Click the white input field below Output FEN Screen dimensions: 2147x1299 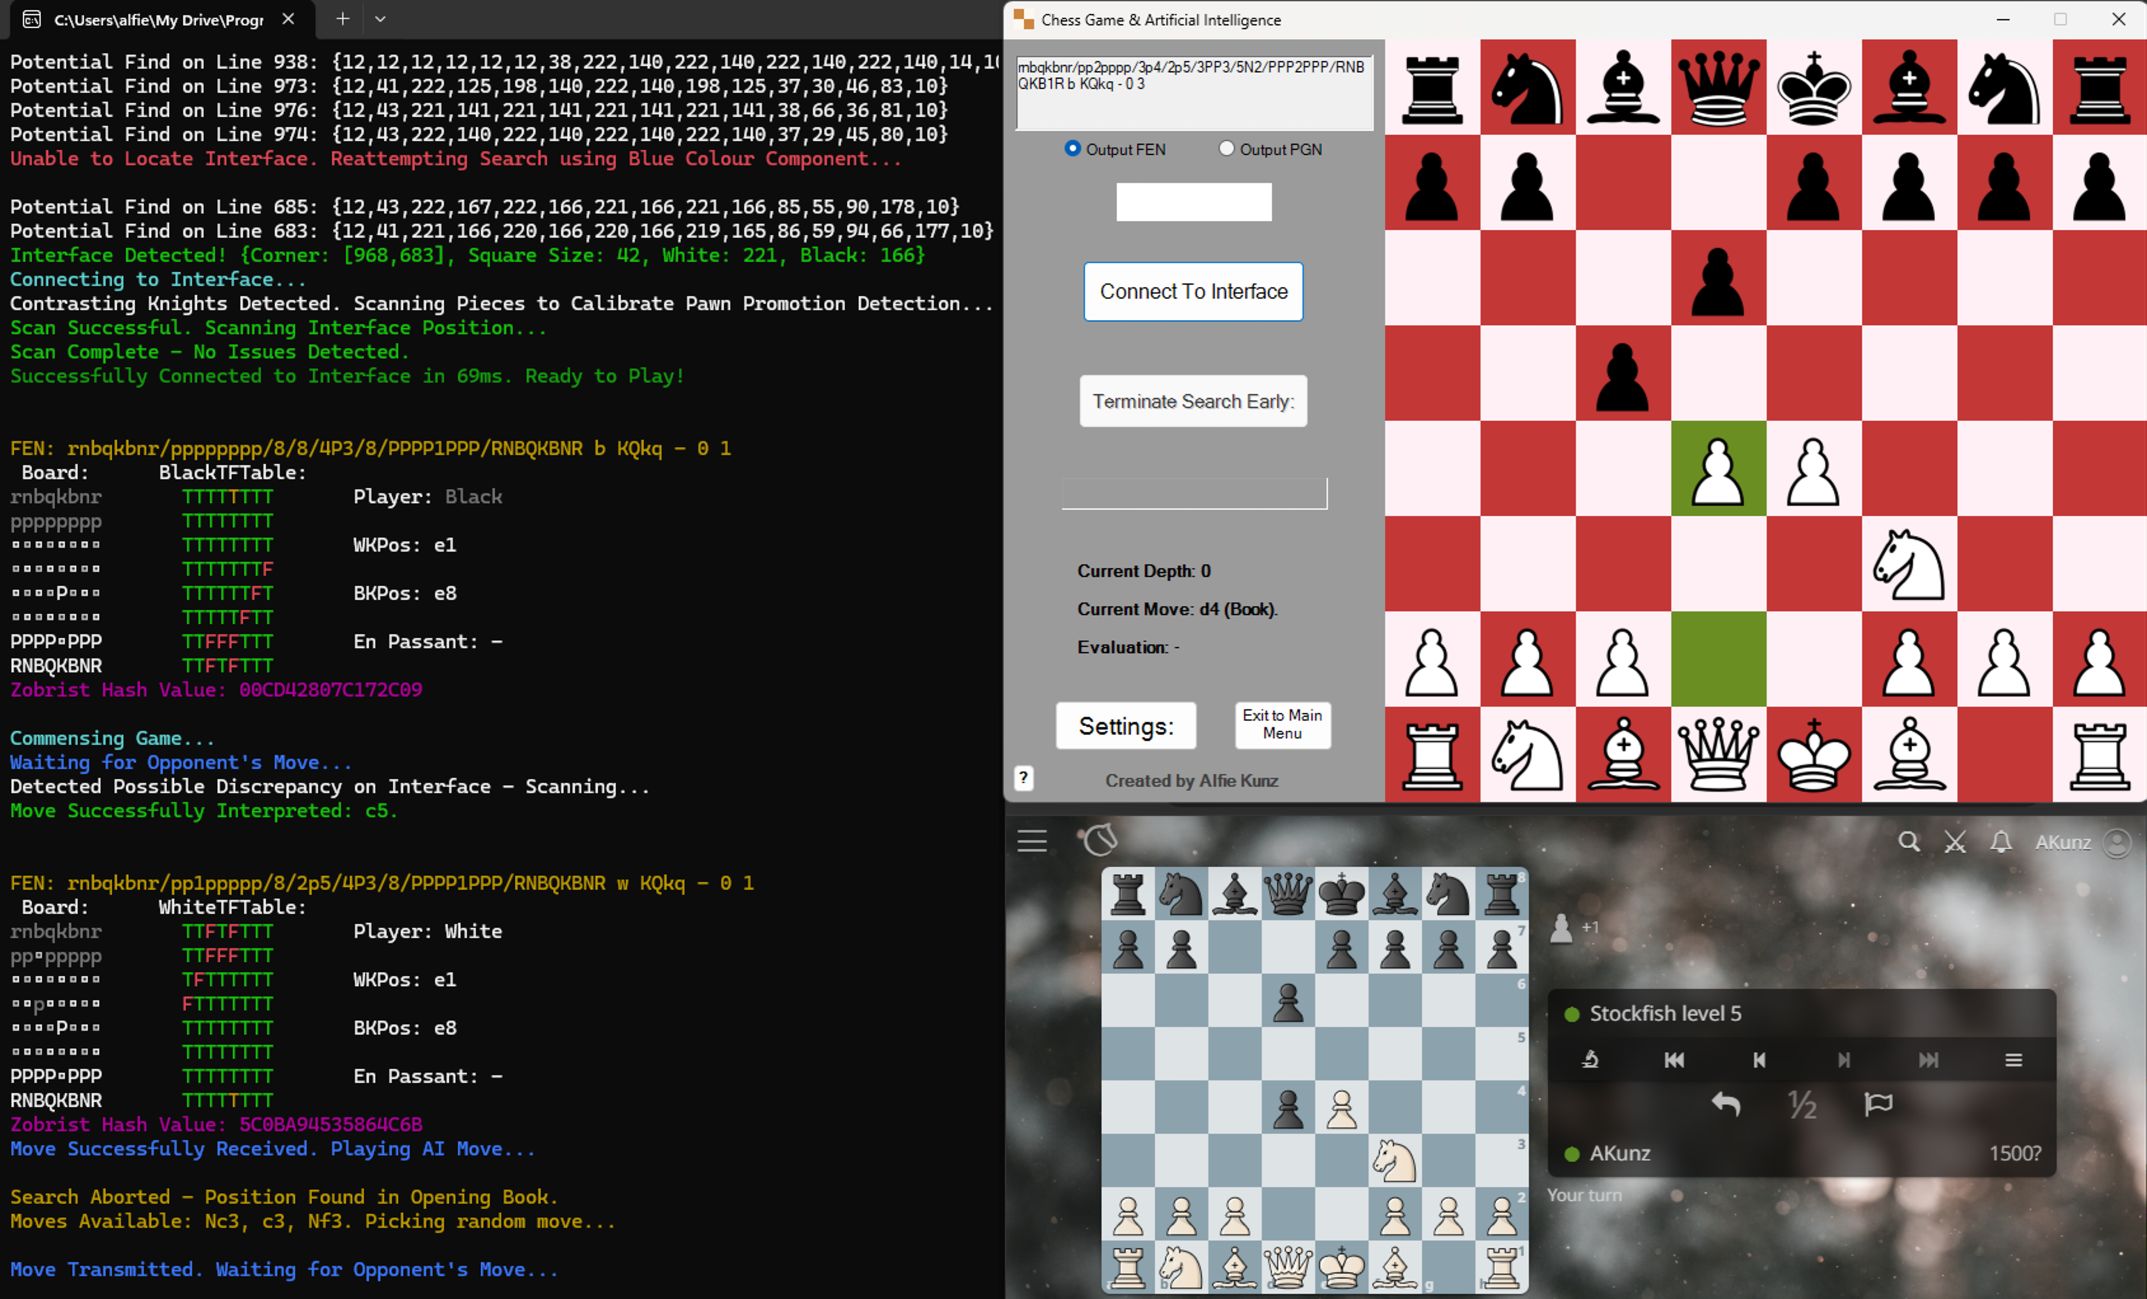pos(1194,202)
